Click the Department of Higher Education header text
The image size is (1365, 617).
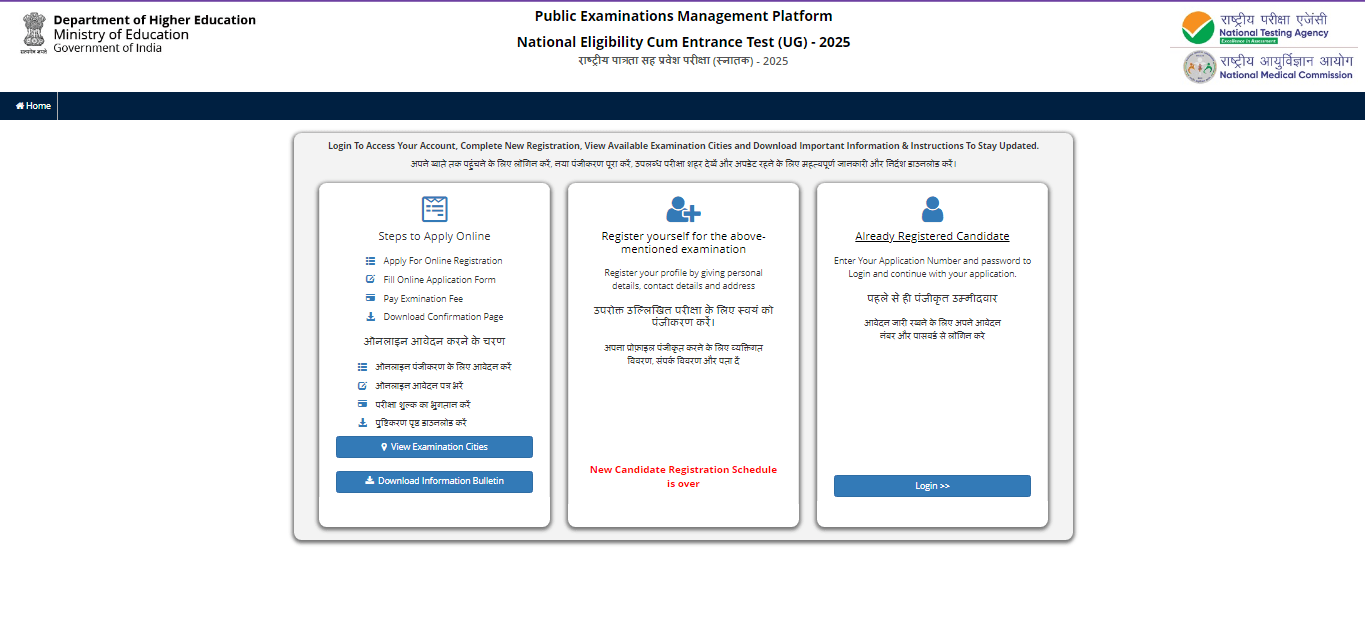pos(154,20)
